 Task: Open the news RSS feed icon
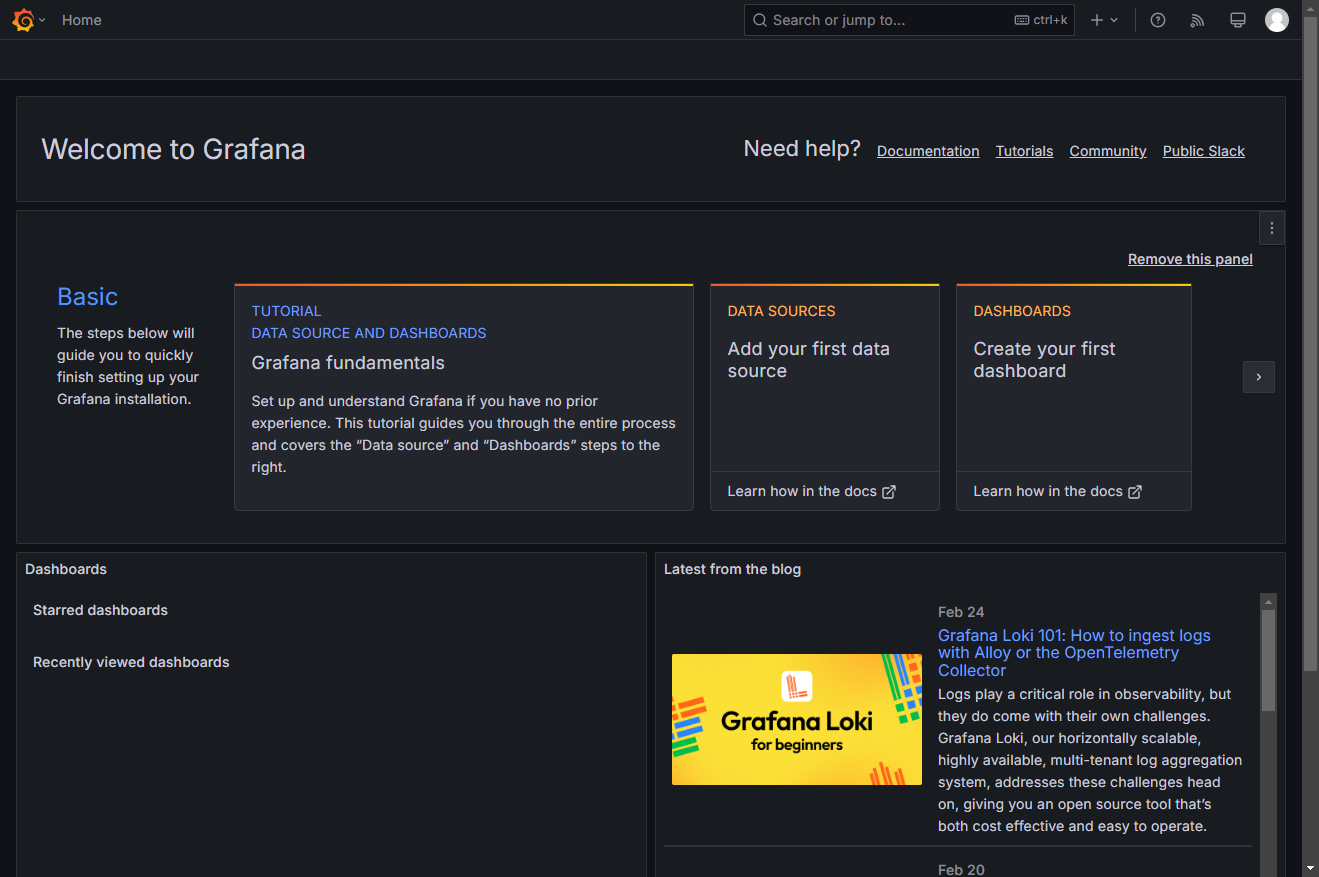[x=1197, y=20]
